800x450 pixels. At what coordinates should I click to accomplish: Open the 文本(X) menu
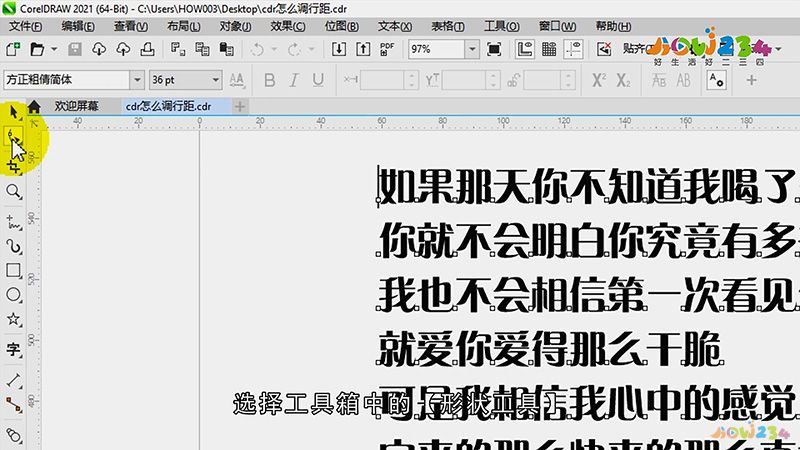pos(395,26)
